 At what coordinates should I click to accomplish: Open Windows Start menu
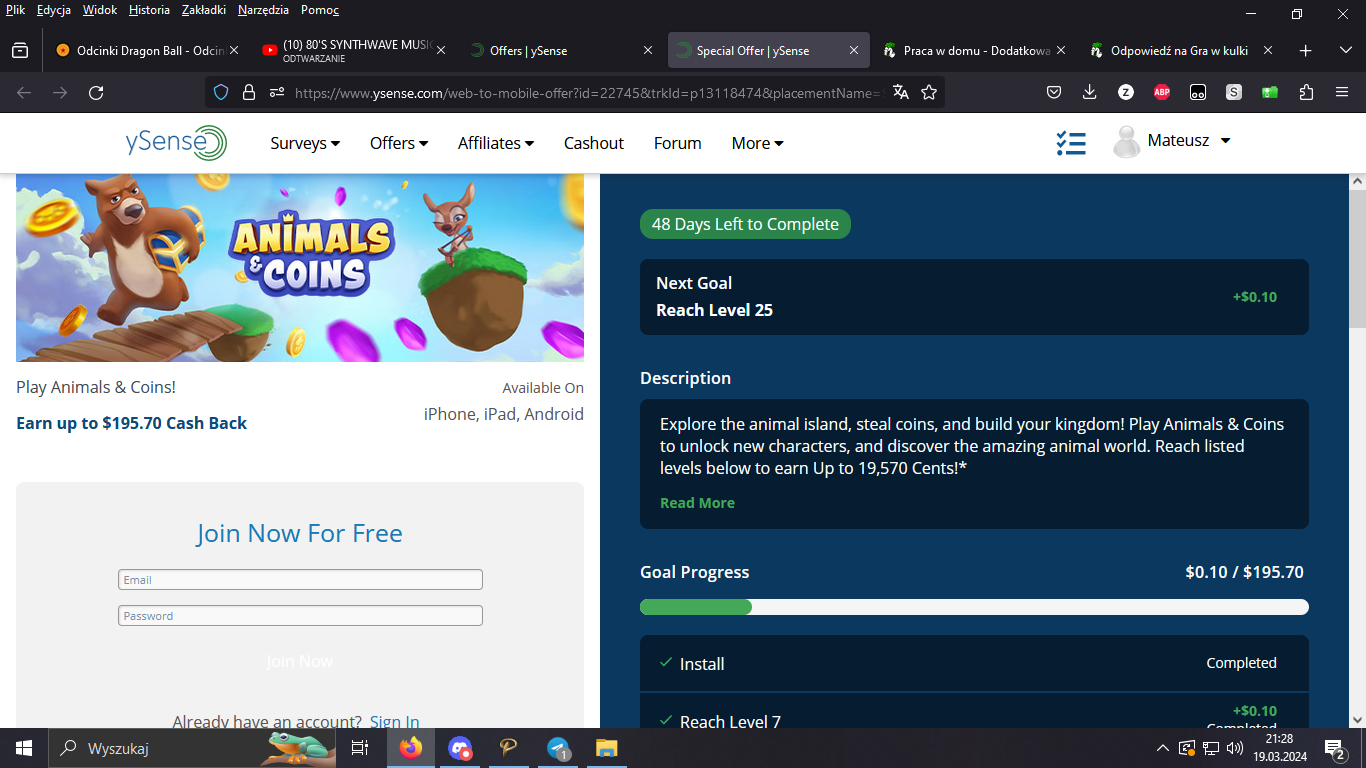pos(23,748)
